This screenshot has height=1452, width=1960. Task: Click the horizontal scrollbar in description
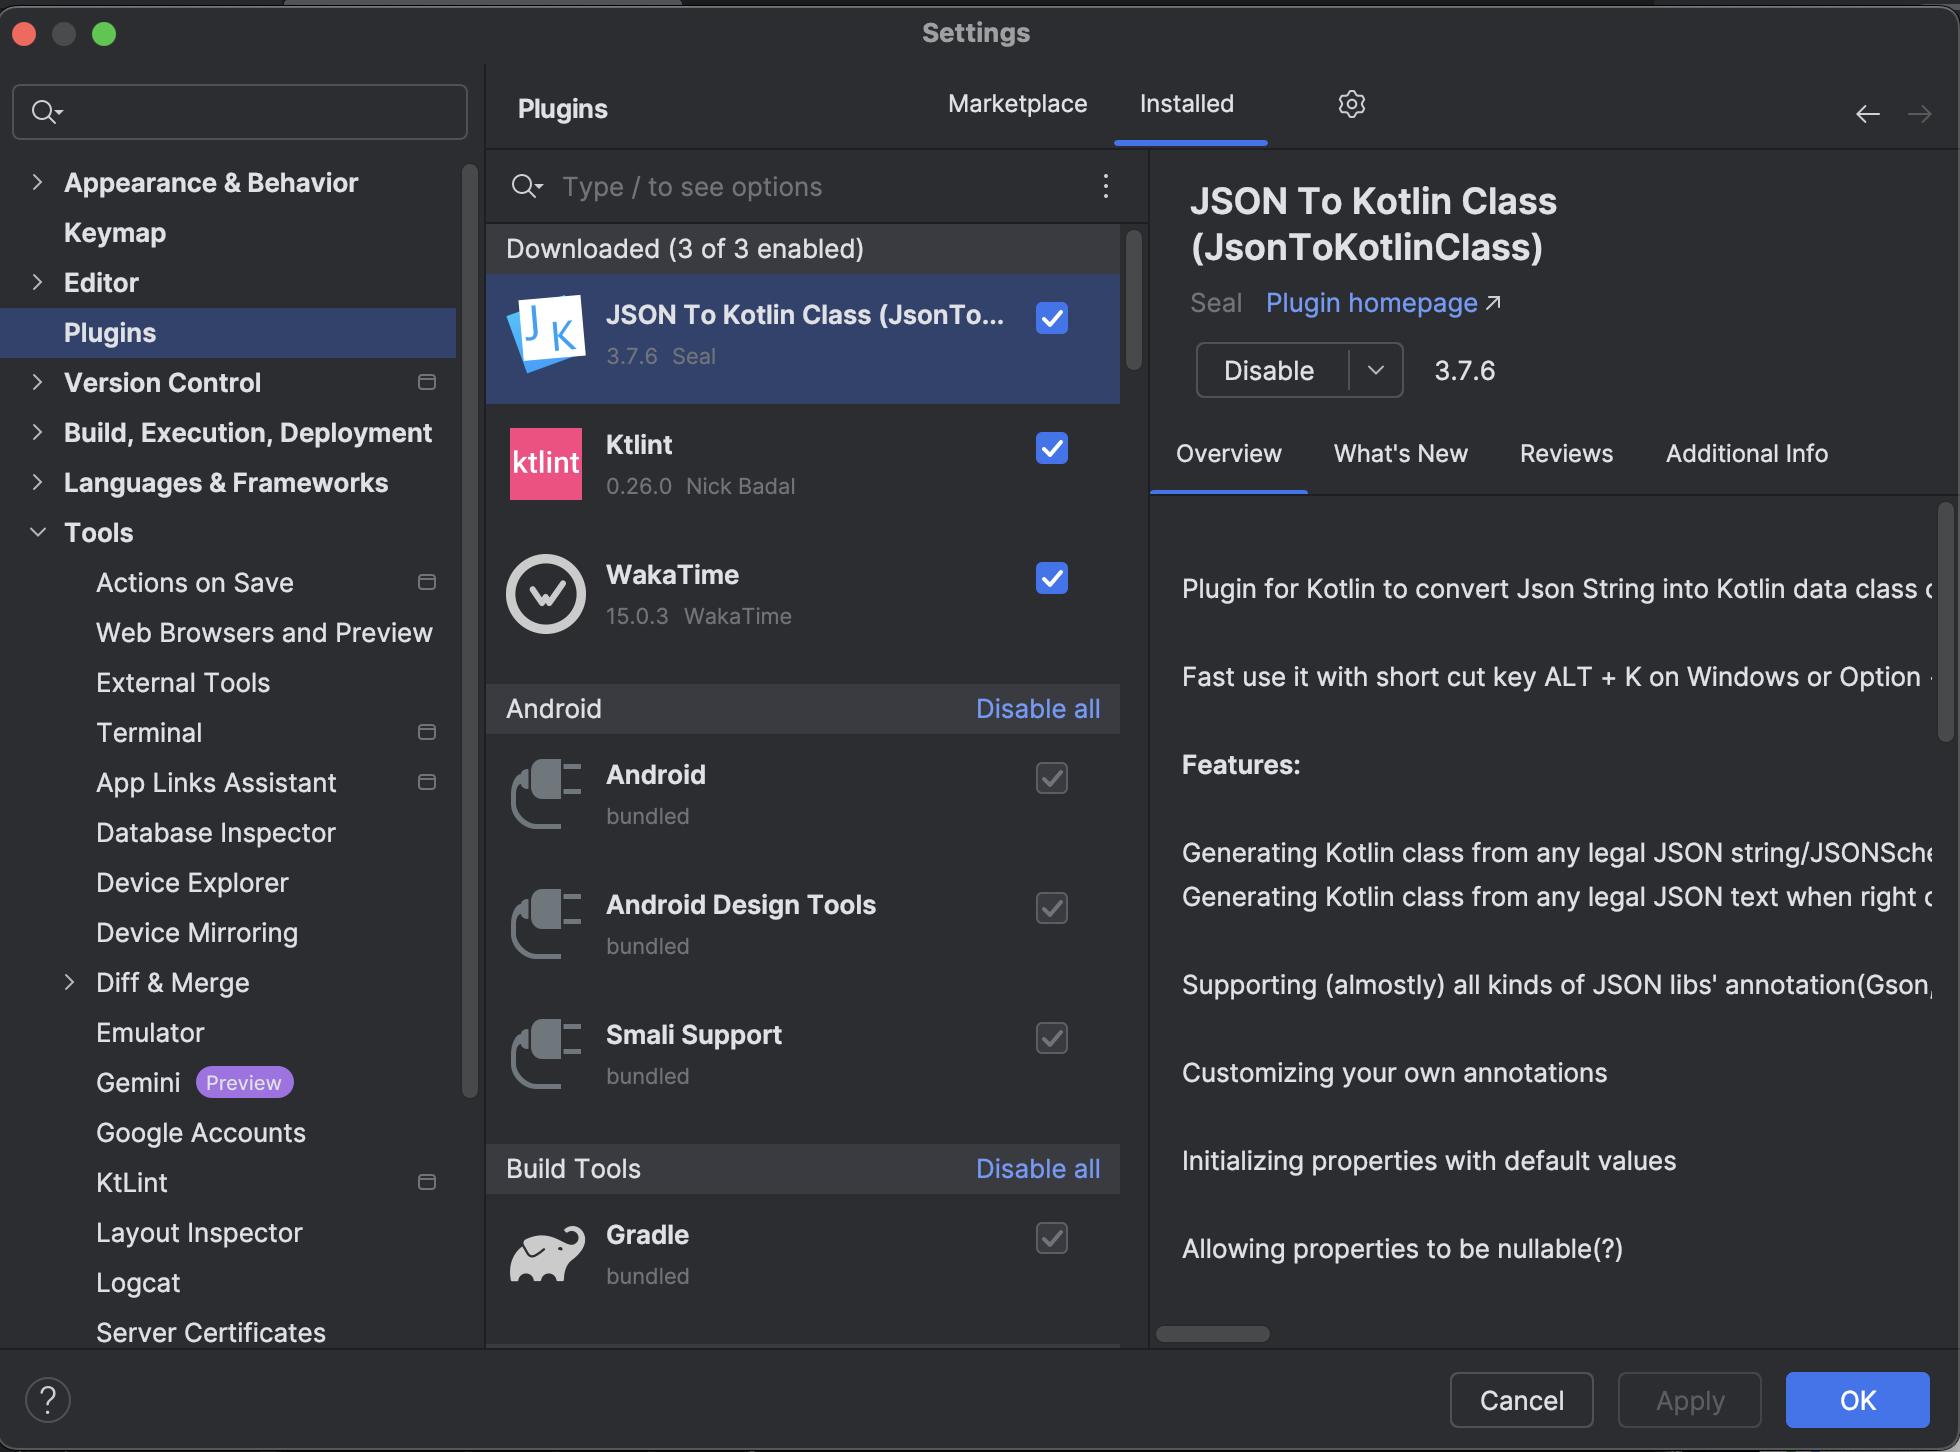pyautogui.click(x=1212, y=1334)
